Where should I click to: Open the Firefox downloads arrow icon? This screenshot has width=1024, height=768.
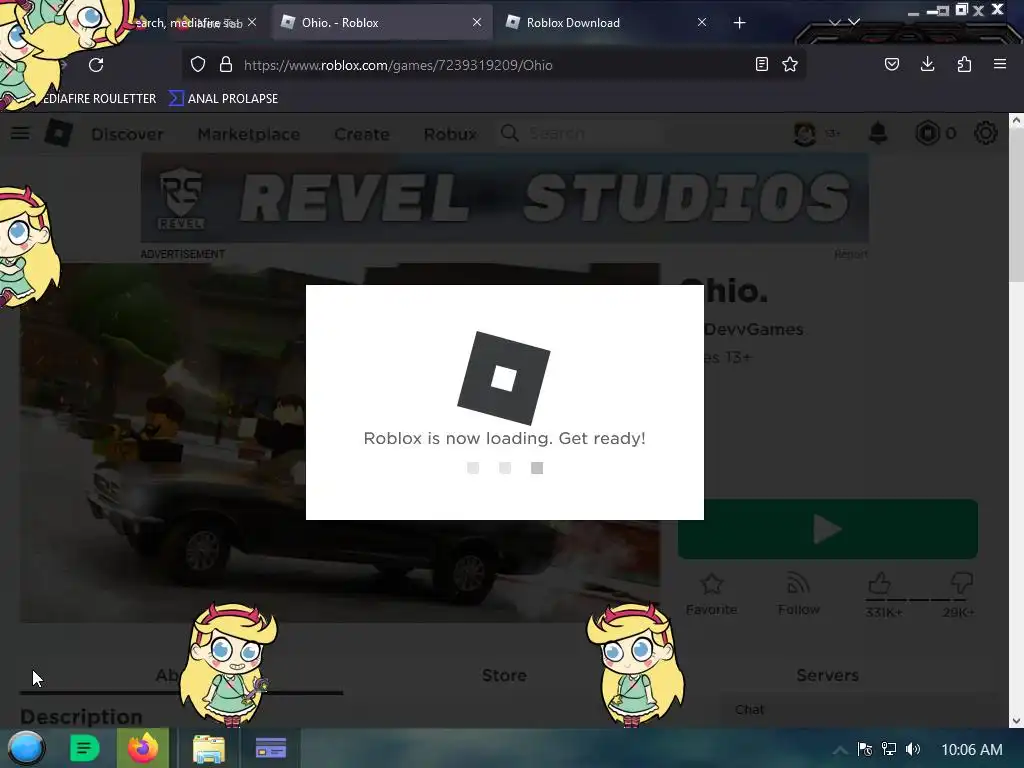click(x=927, y=64)
